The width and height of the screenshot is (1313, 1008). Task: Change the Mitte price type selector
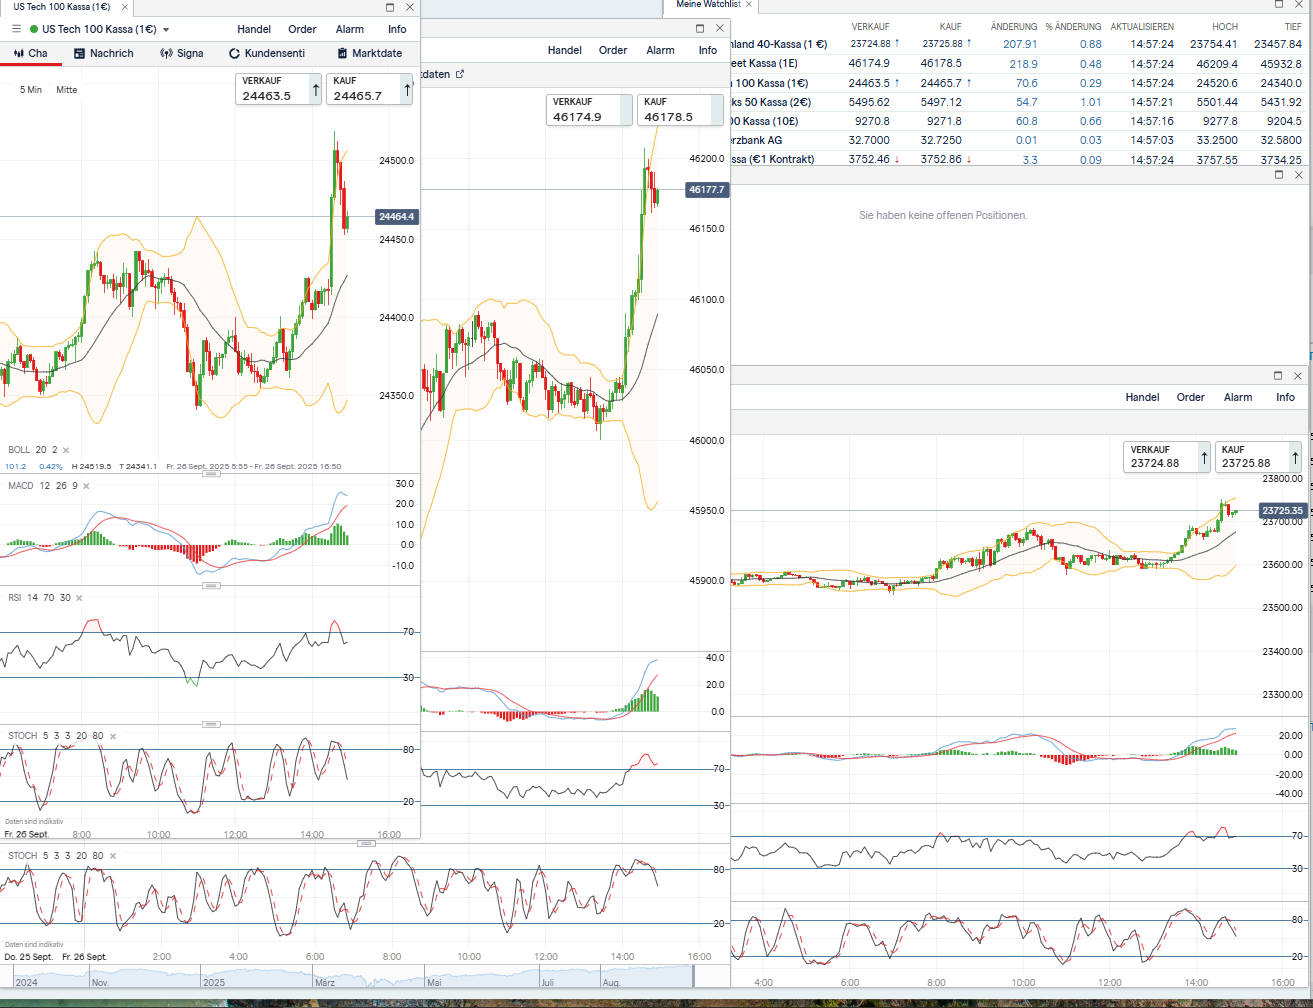67,90
